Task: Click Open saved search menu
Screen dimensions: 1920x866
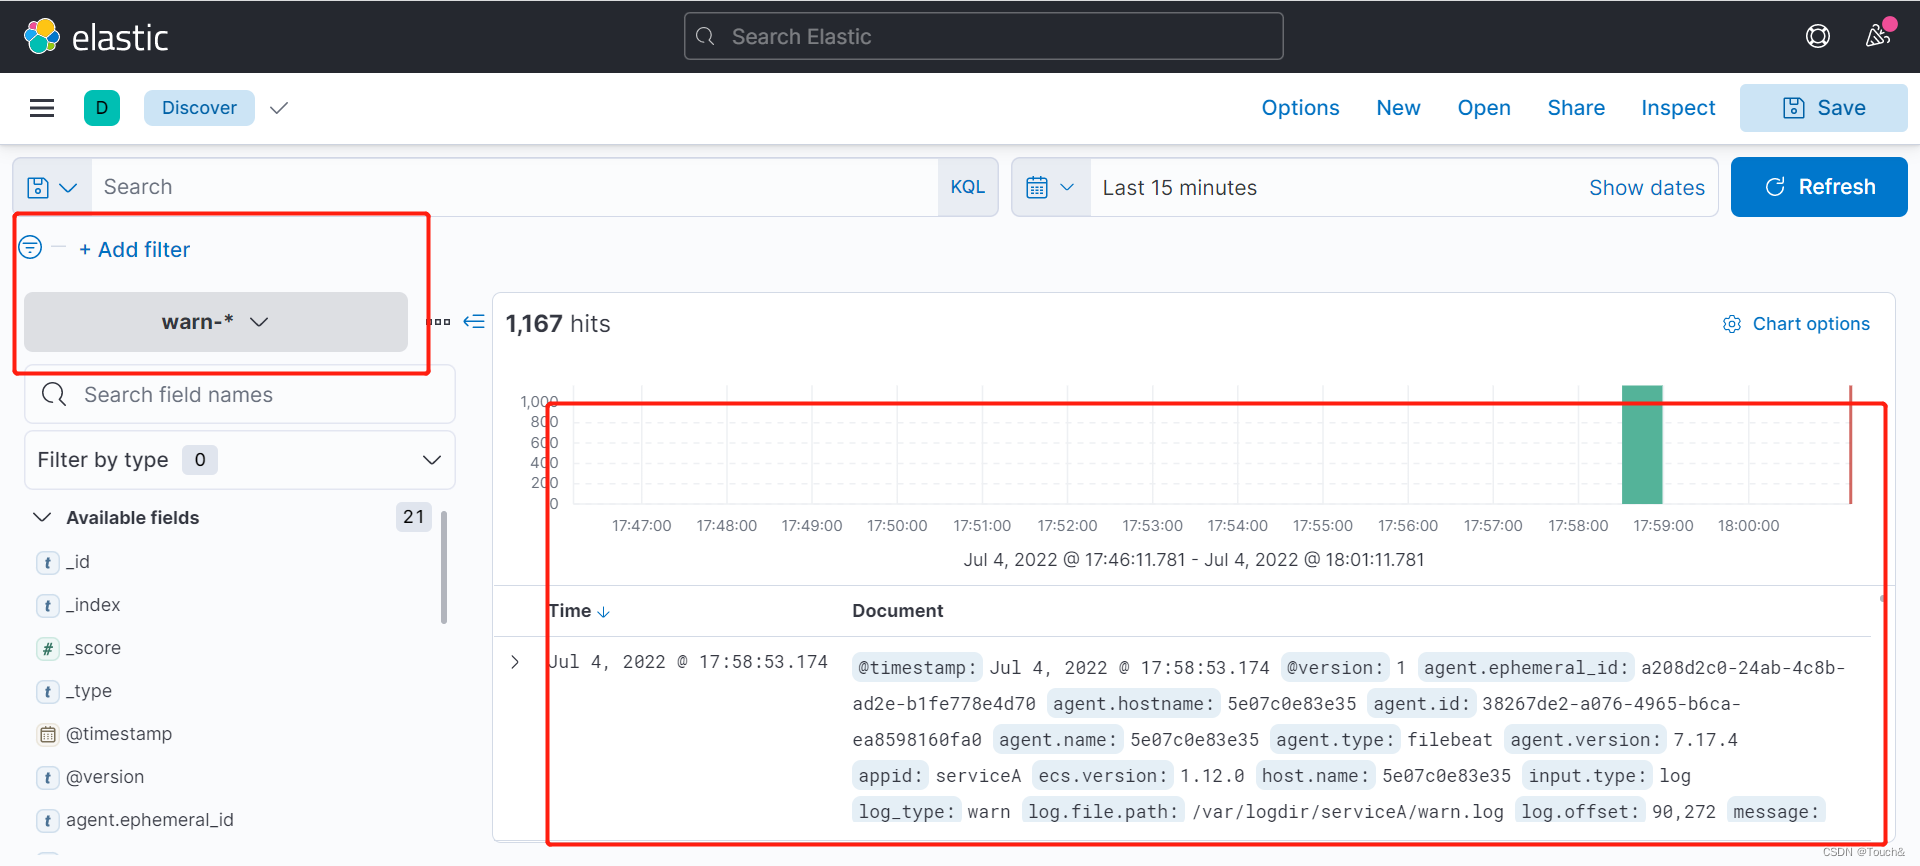Action: tap(1484, 108)
